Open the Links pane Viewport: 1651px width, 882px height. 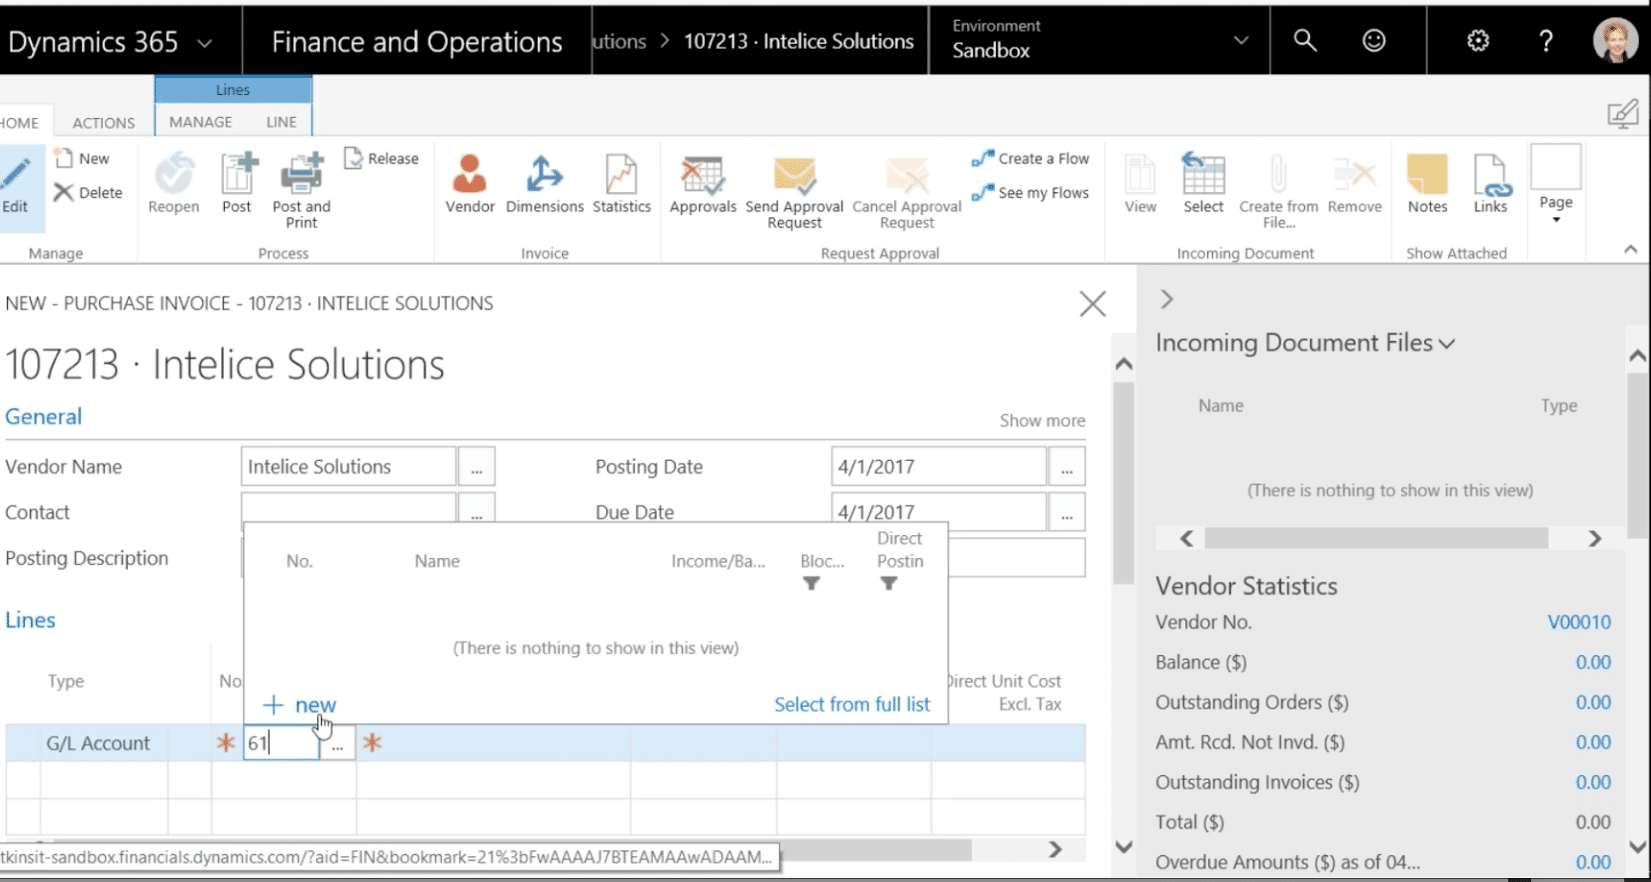[x=1490, y=183]
